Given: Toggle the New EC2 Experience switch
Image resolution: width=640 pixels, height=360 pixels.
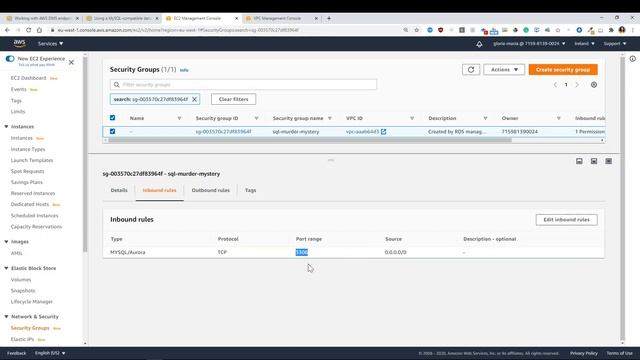Looking at the screenshot, I should 10,59.
